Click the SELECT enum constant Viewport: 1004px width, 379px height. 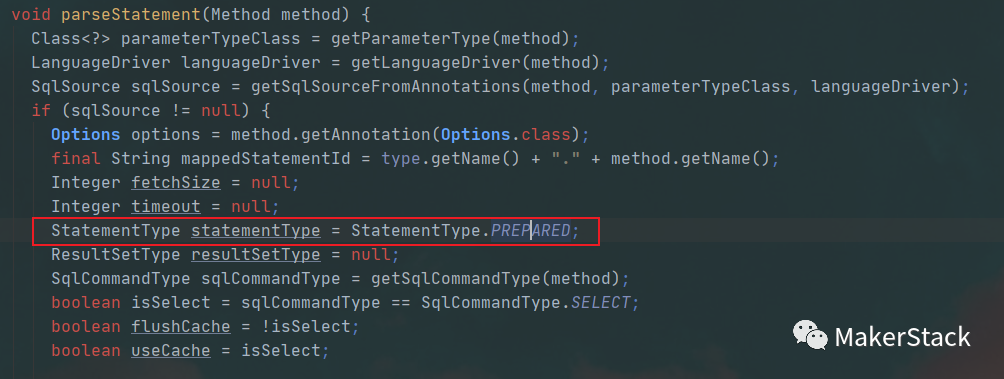(601, 303)
